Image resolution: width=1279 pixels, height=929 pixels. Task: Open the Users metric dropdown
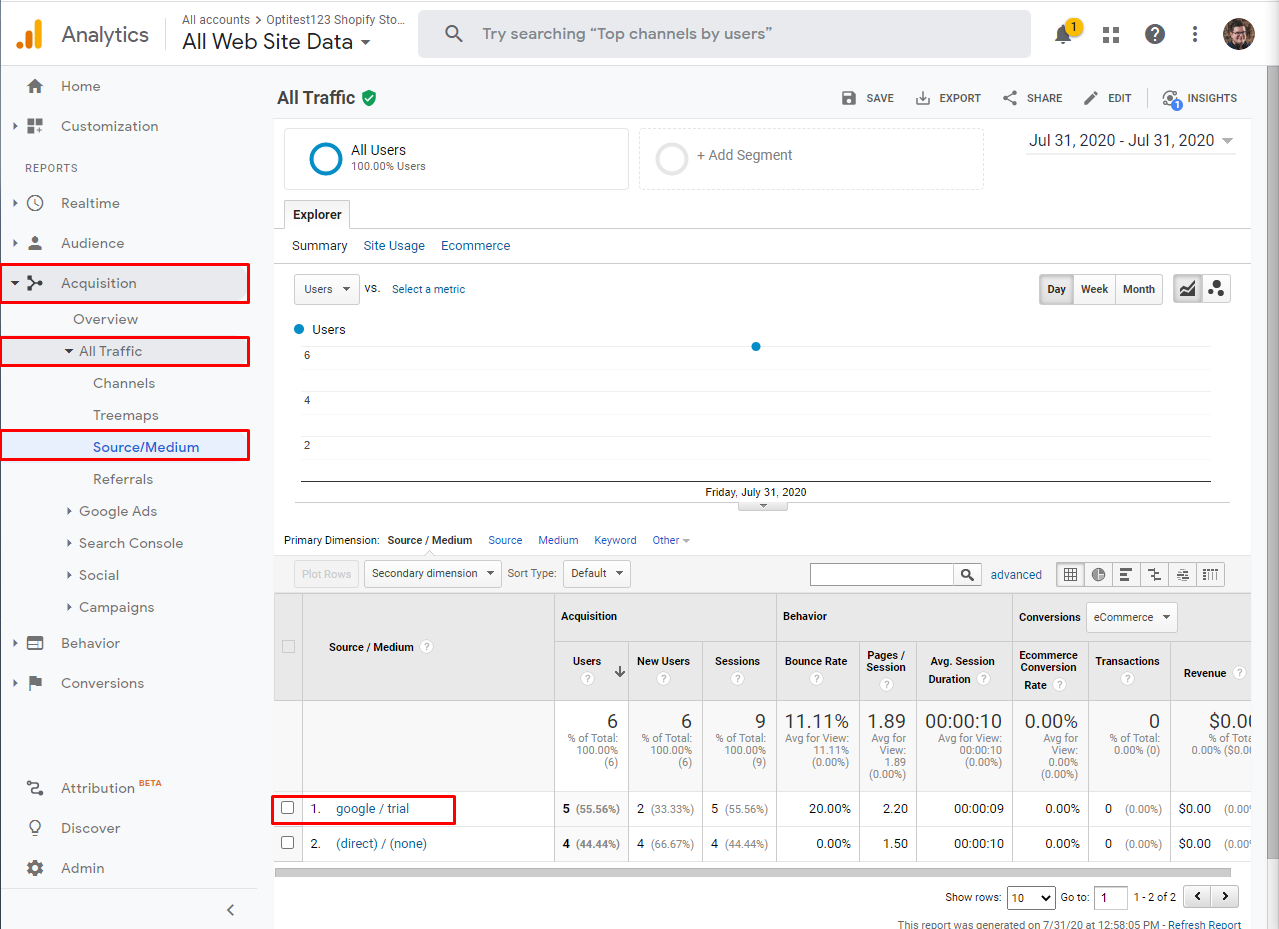pos(327,289)
